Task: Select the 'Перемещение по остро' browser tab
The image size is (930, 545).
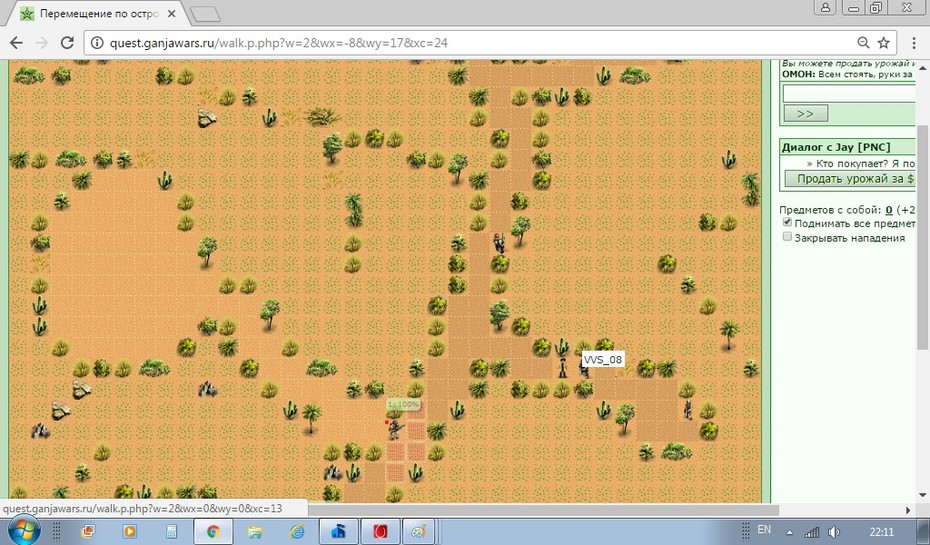Action: coord(98,14)
